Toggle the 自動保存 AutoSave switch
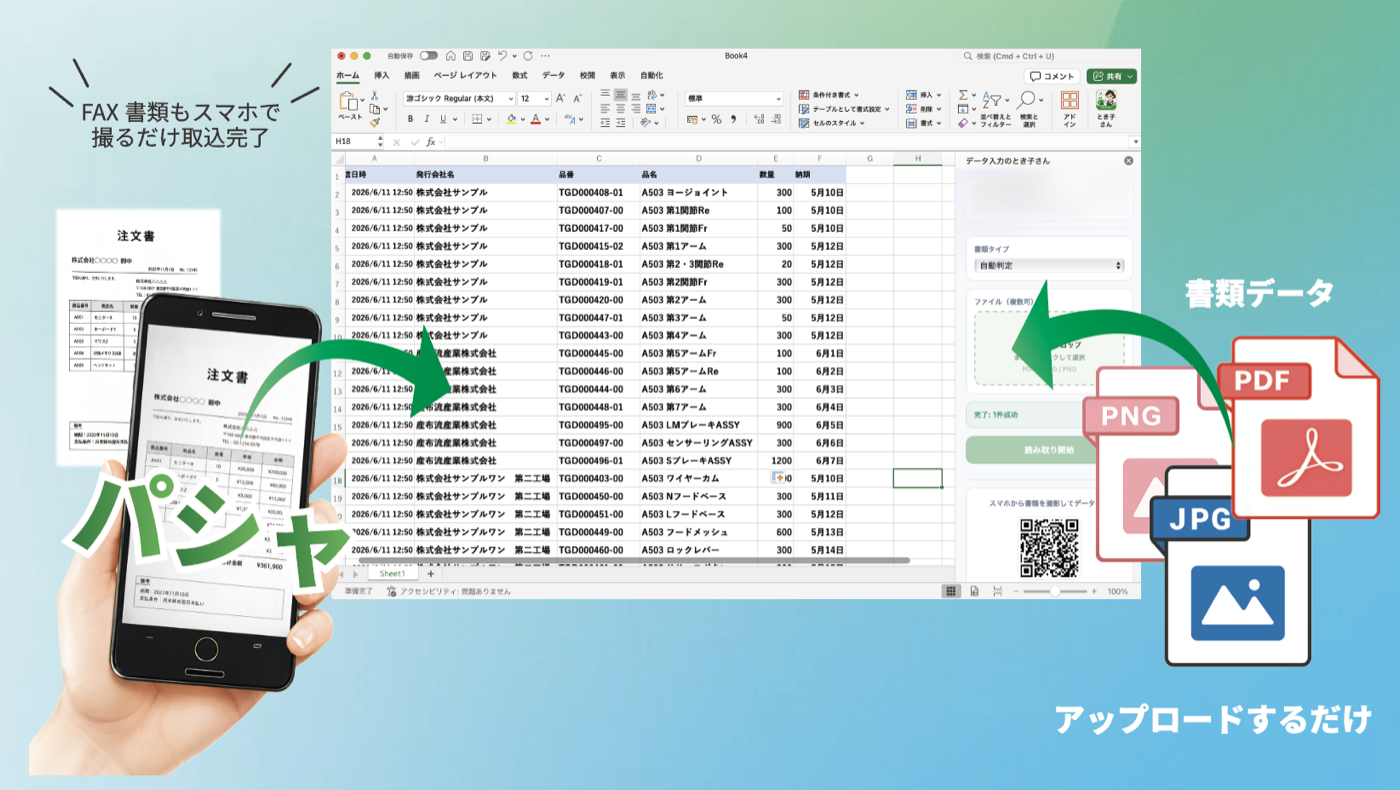Image resolution: width=1400 pixels, height=790 pixels. 429,56
